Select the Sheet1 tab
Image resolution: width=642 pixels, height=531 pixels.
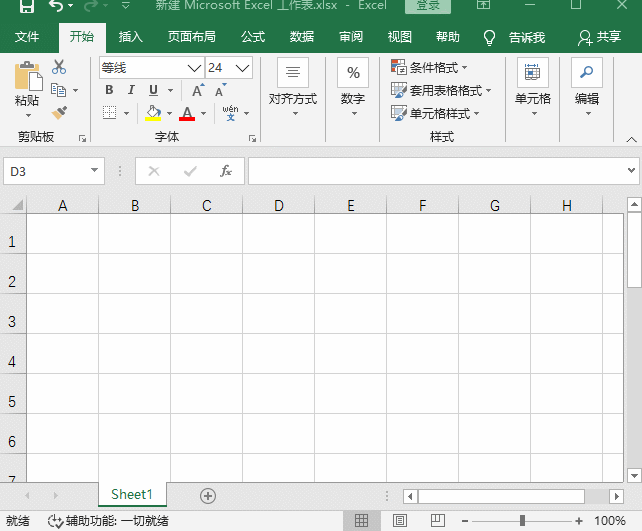pos(132,495)
